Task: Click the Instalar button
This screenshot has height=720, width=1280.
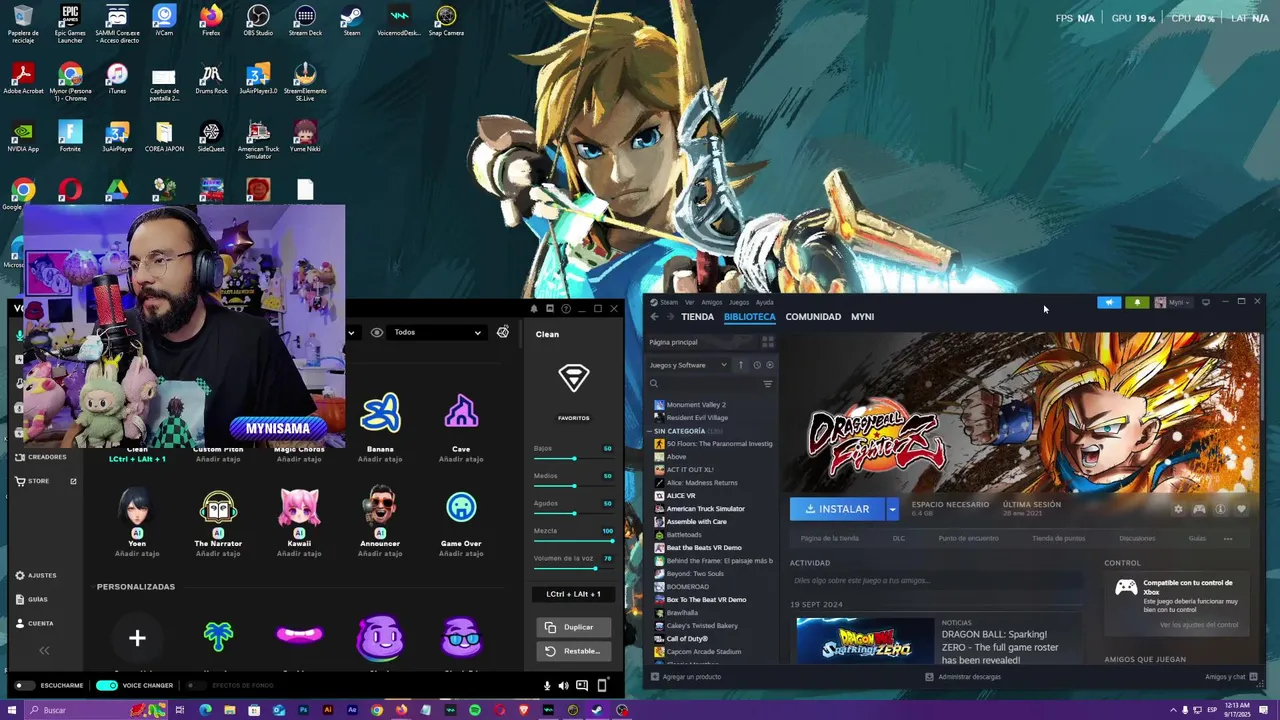Action: click(837, 509)
